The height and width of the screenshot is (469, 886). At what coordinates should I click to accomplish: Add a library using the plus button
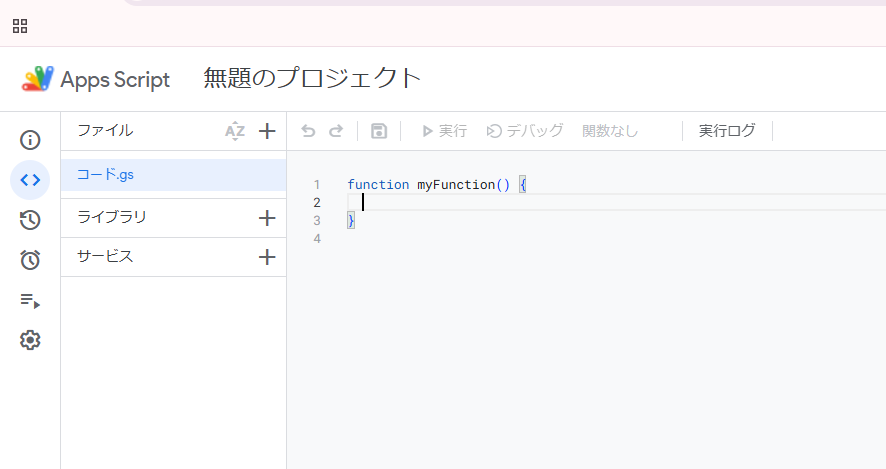(267, 218)
